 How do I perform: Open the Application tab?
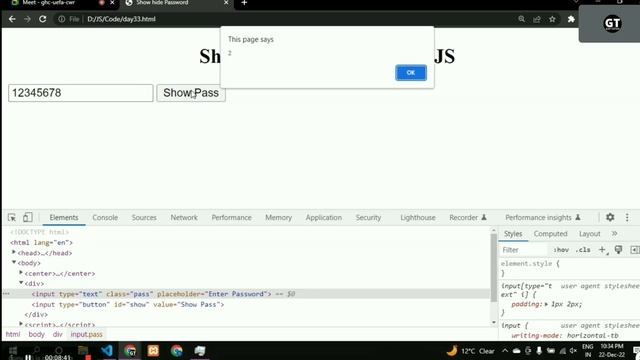click(324, 218)
